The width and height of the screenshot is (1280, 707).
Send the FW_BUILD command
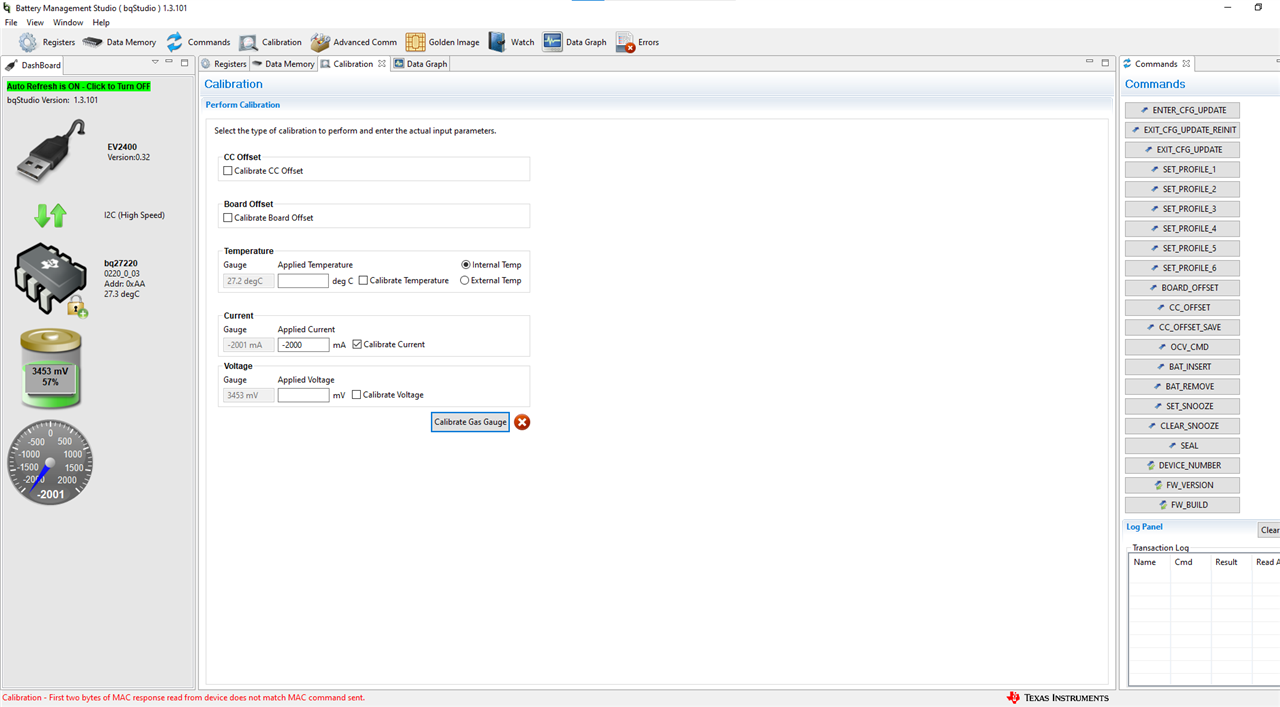[x=1182, y=505]
